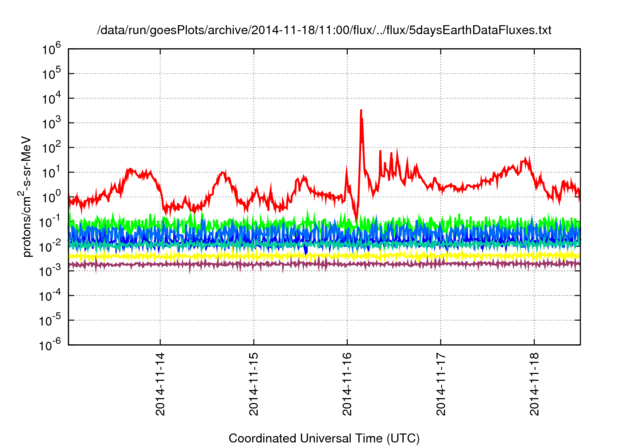Click the tall red flux spike peak

[x=361, y=111]
